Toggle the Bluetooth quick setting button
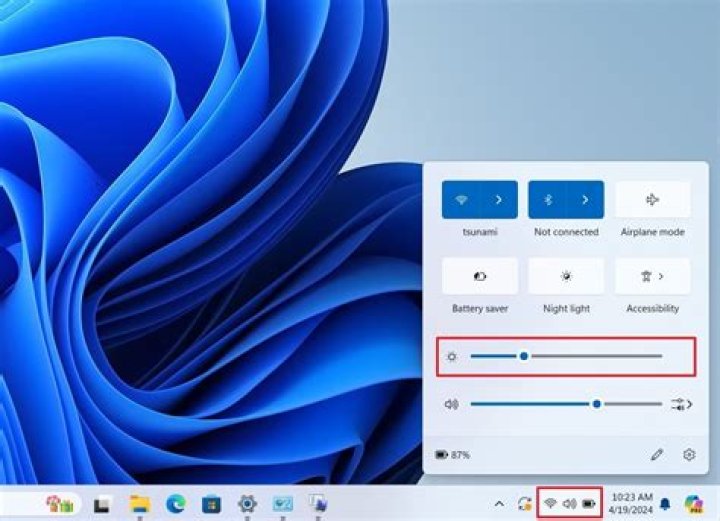 coord(547,200)
